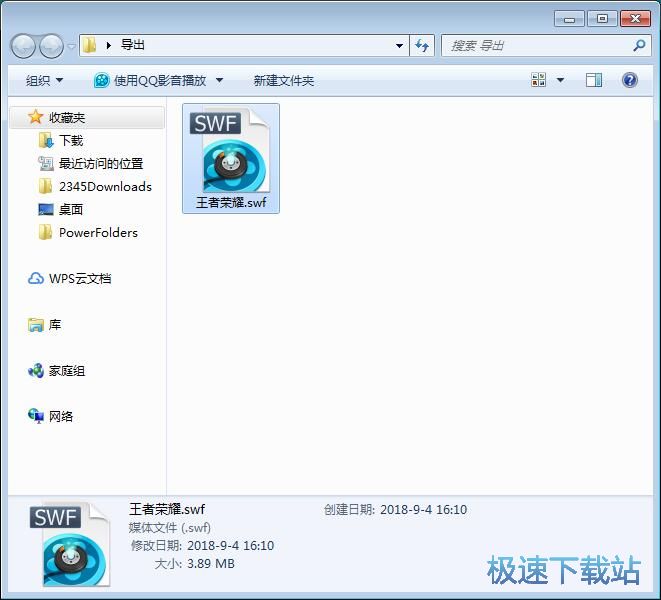Click the 2345Downloads folder icon
The width and height of the screenshot is (661, 600).
click(x=46, y=186)
